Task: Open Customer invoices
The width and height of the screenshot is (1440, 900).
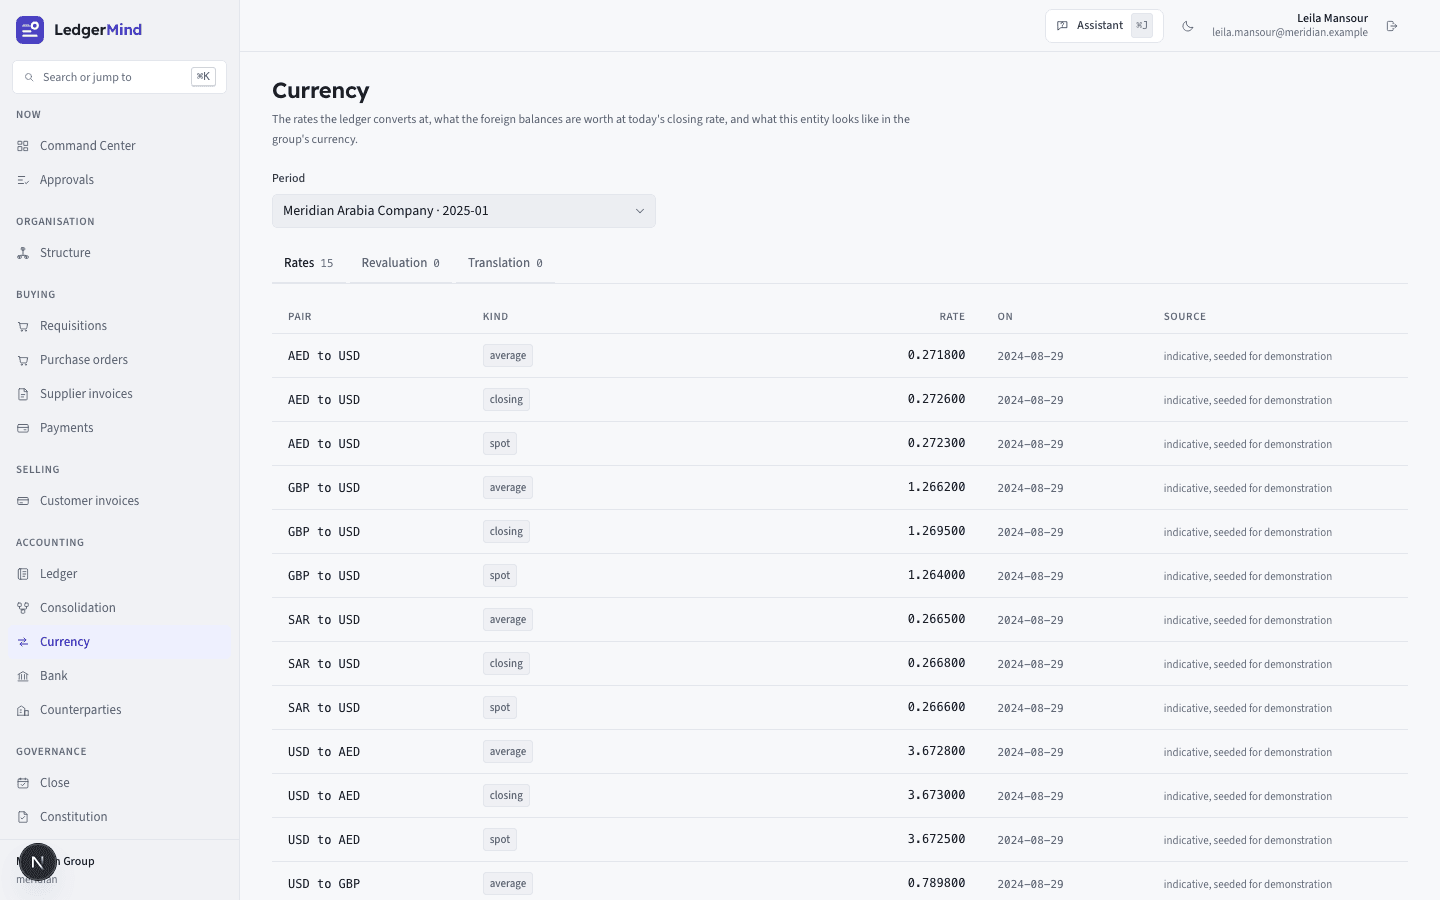Action: click(120, 501)
